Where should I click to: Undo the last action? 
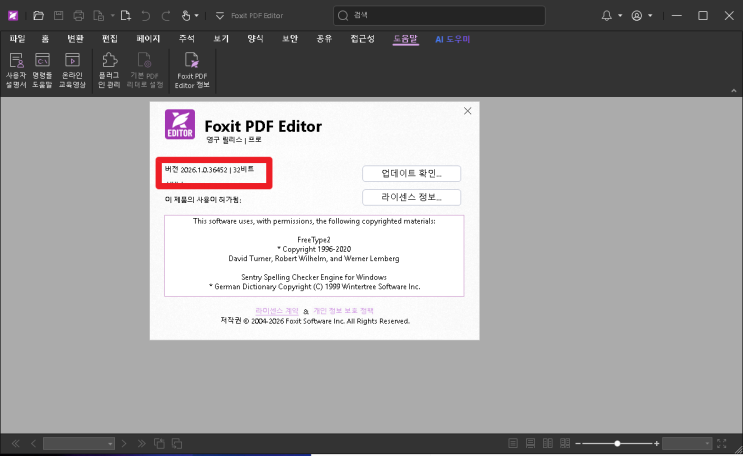pyautogui.click(x=145, y=16)
